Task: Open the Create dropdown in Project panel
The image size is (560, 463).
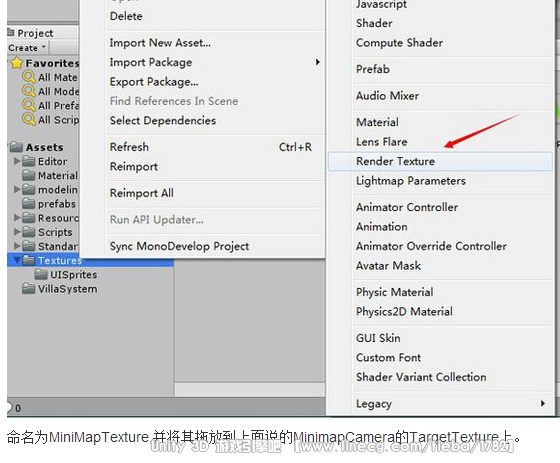Action: (x=28, y=48)
